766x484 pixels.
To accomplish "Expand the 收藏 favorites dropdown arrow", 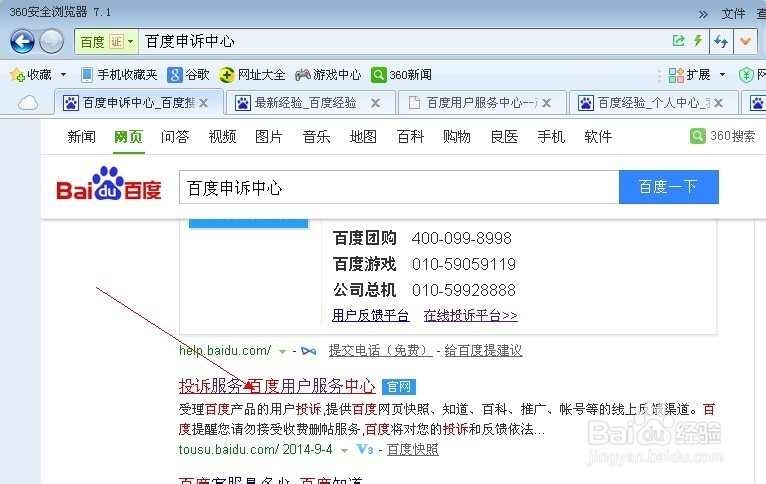I will [x=64, y=75].
